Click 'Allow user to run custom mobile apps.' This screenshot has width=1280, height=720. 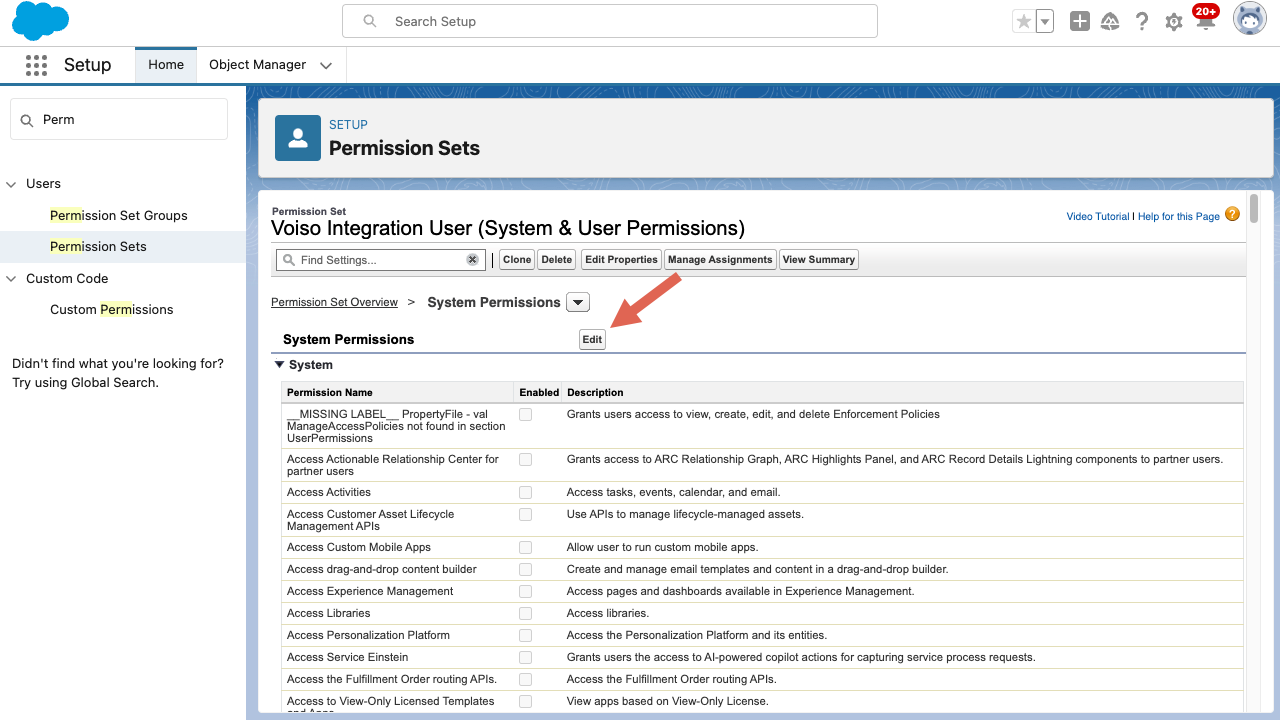coord(662,548)
